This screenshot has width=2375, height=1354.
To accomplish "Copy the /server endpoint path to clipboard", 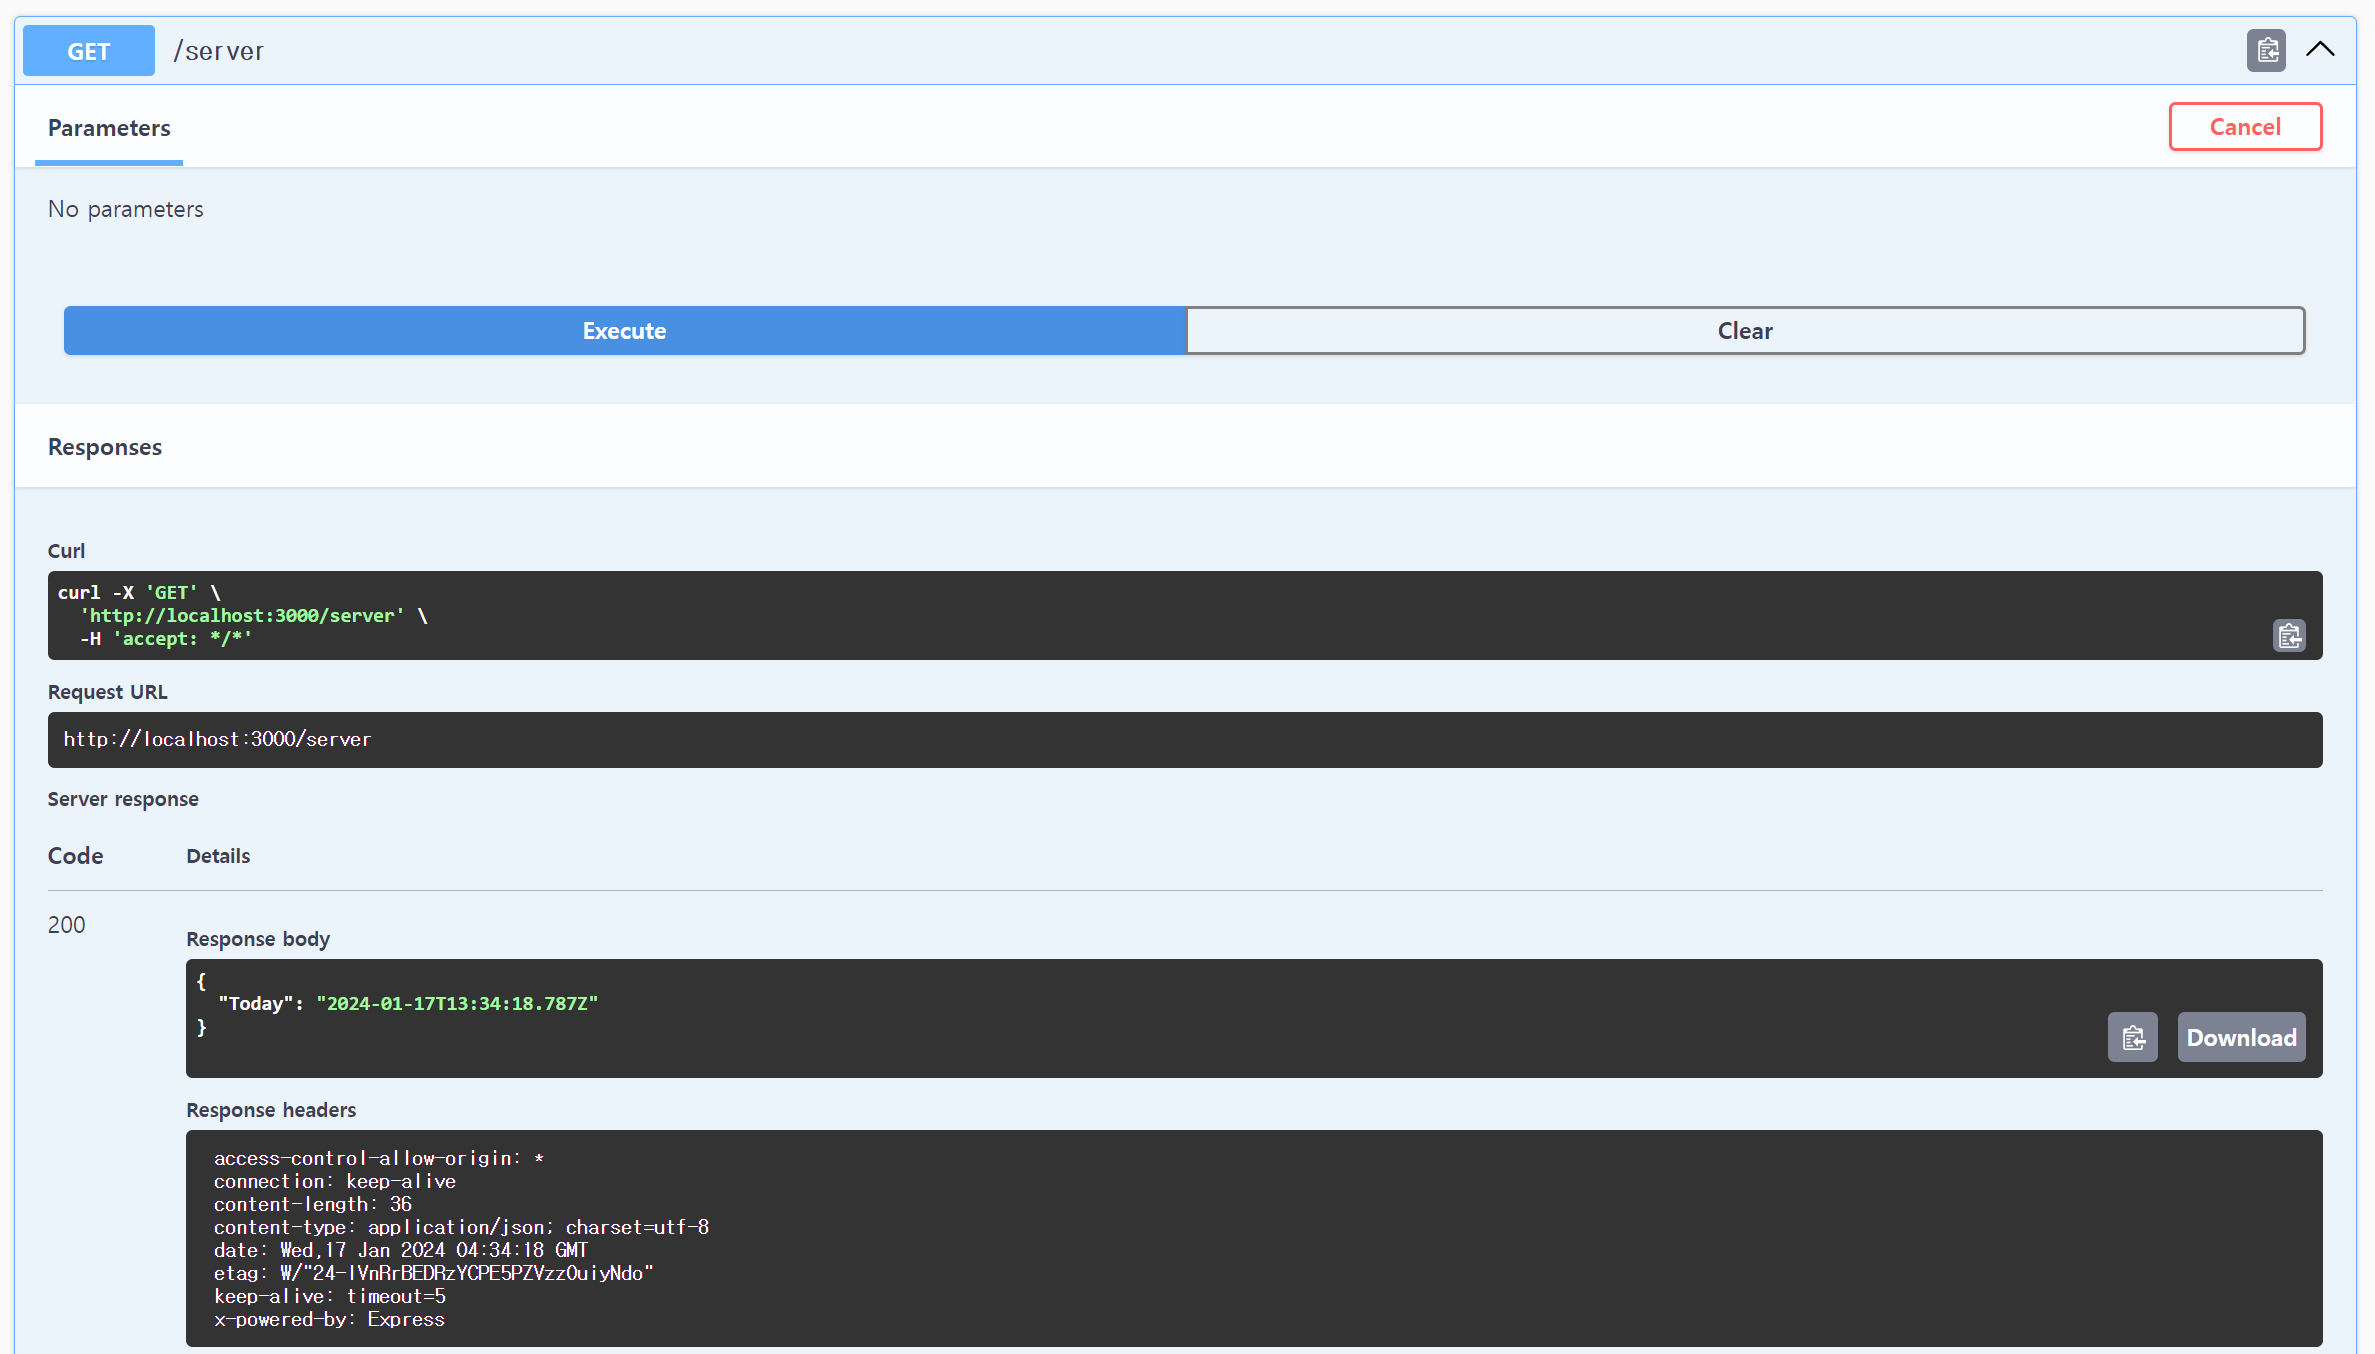I will (2265, 50).
